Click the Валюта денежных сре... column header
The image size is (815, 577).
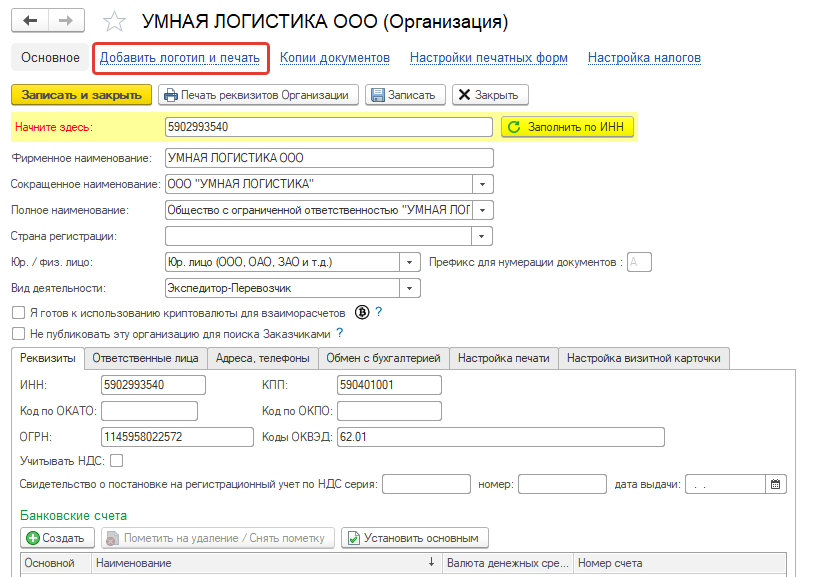tap(508, 563)
